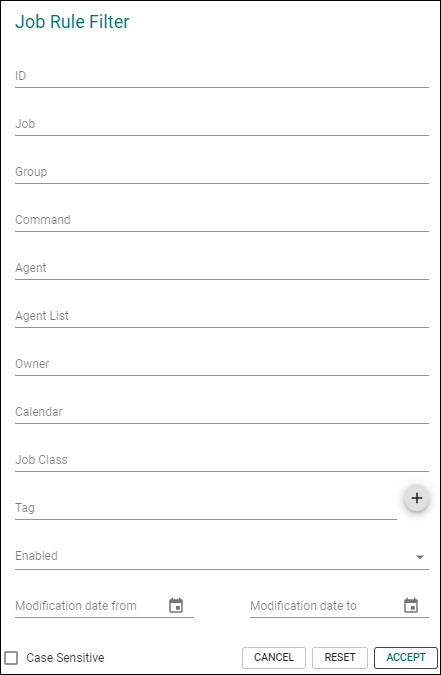Image resolution: width=441 pixels, height=675 pixels.
Task: Focus the ID input field
Action: (222, 76)
